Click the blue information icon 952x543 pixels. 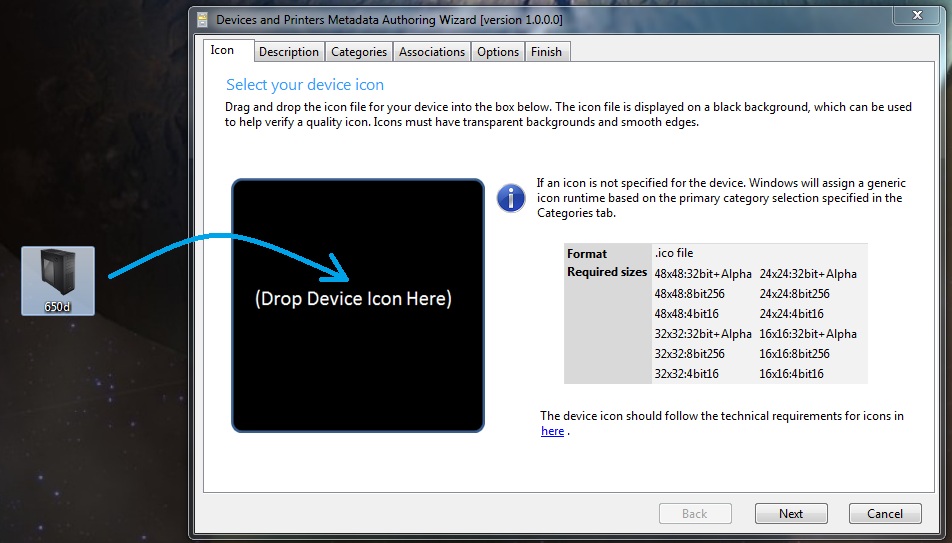(x=511, y=198)
